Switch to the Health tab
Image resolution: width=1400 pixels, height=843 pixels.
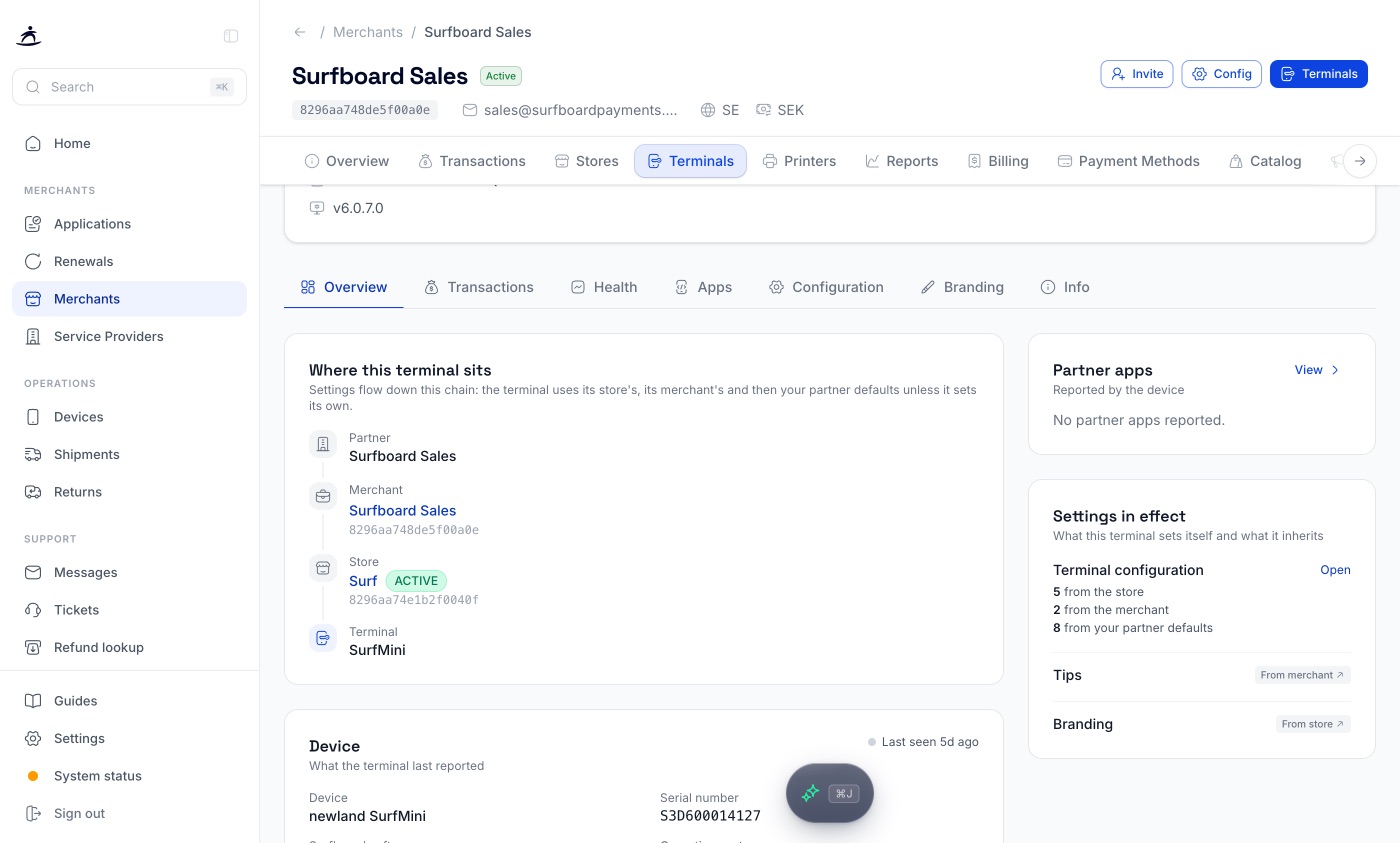603,287
